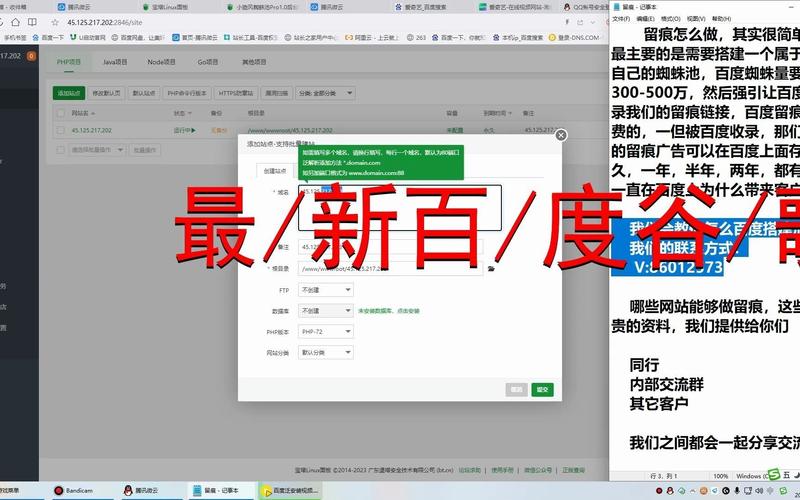Check the checkbox for site 45.125.217.202
This screenshot has height=500, width=800.
point(61,131)
